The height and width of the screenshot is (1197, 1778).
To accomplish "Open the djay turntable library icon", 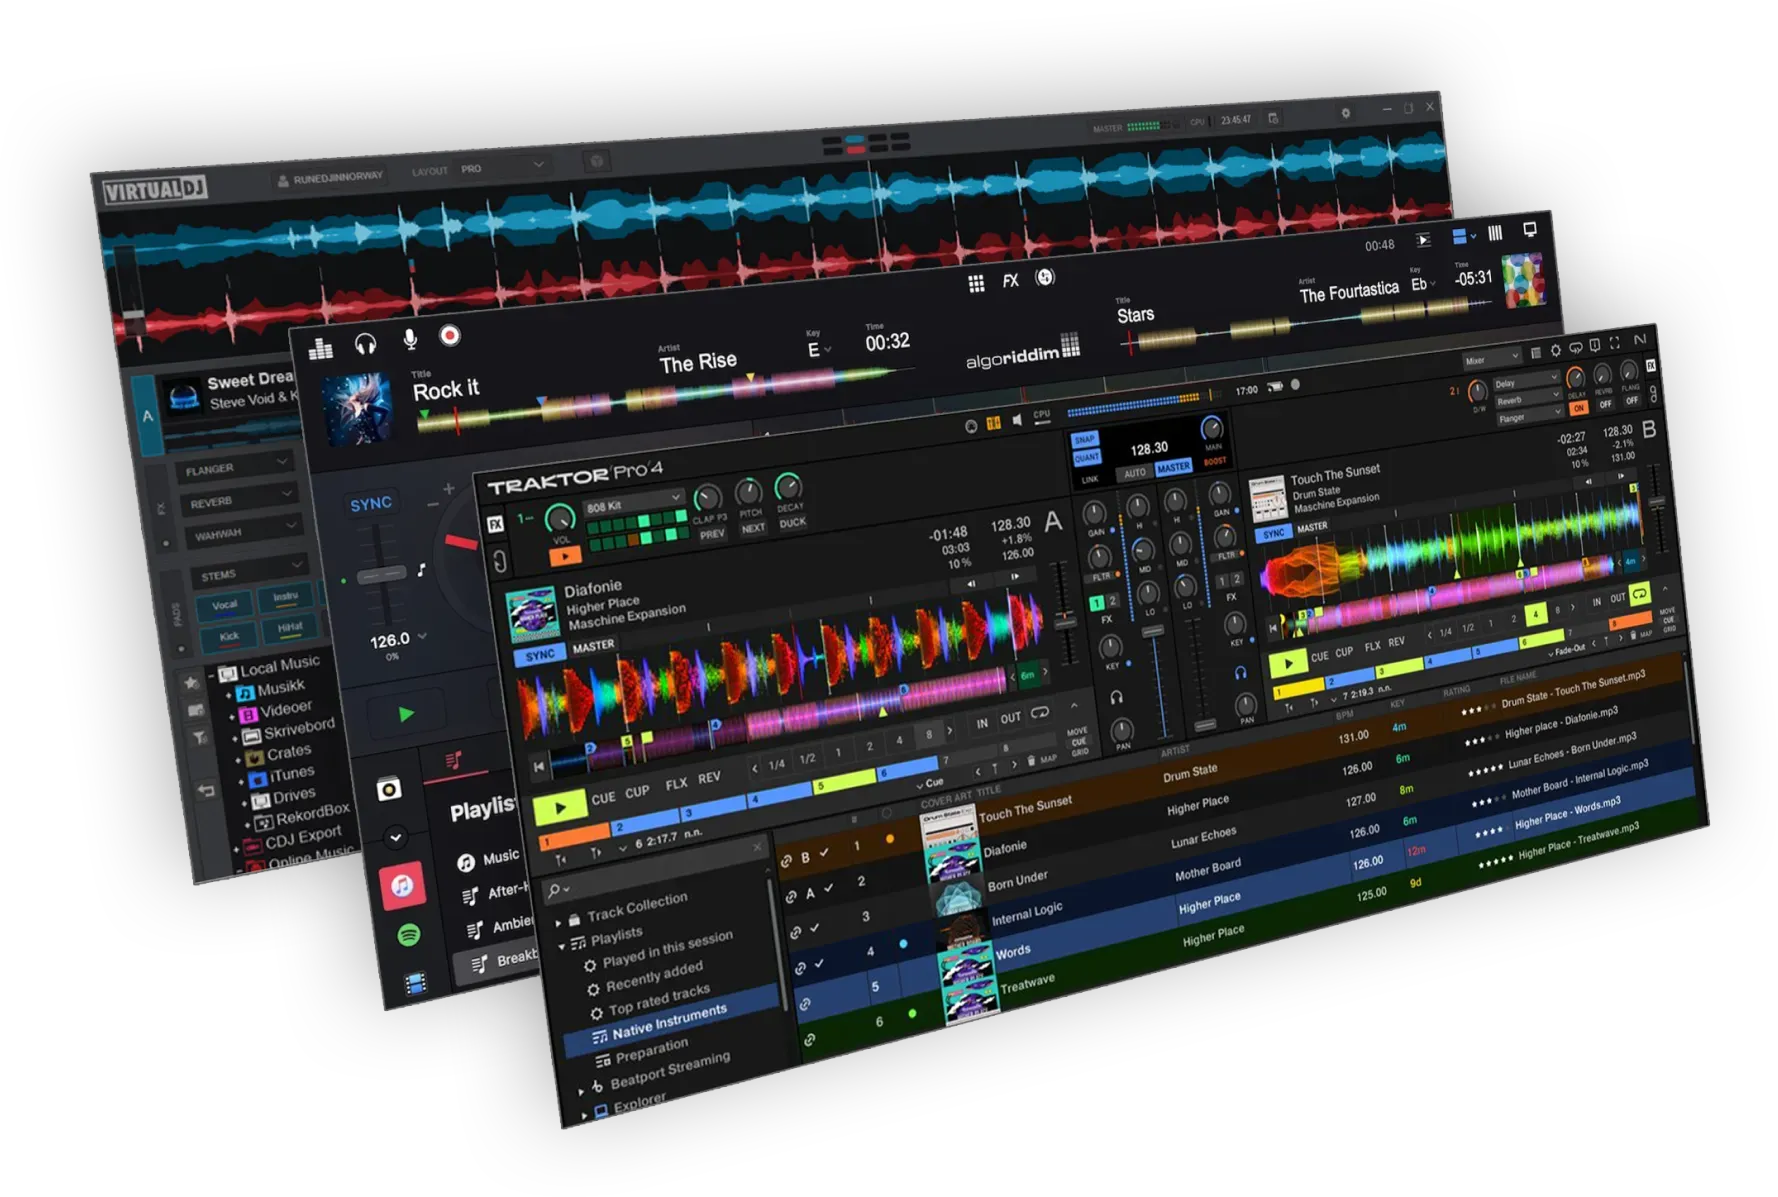I will pos(389,790).
